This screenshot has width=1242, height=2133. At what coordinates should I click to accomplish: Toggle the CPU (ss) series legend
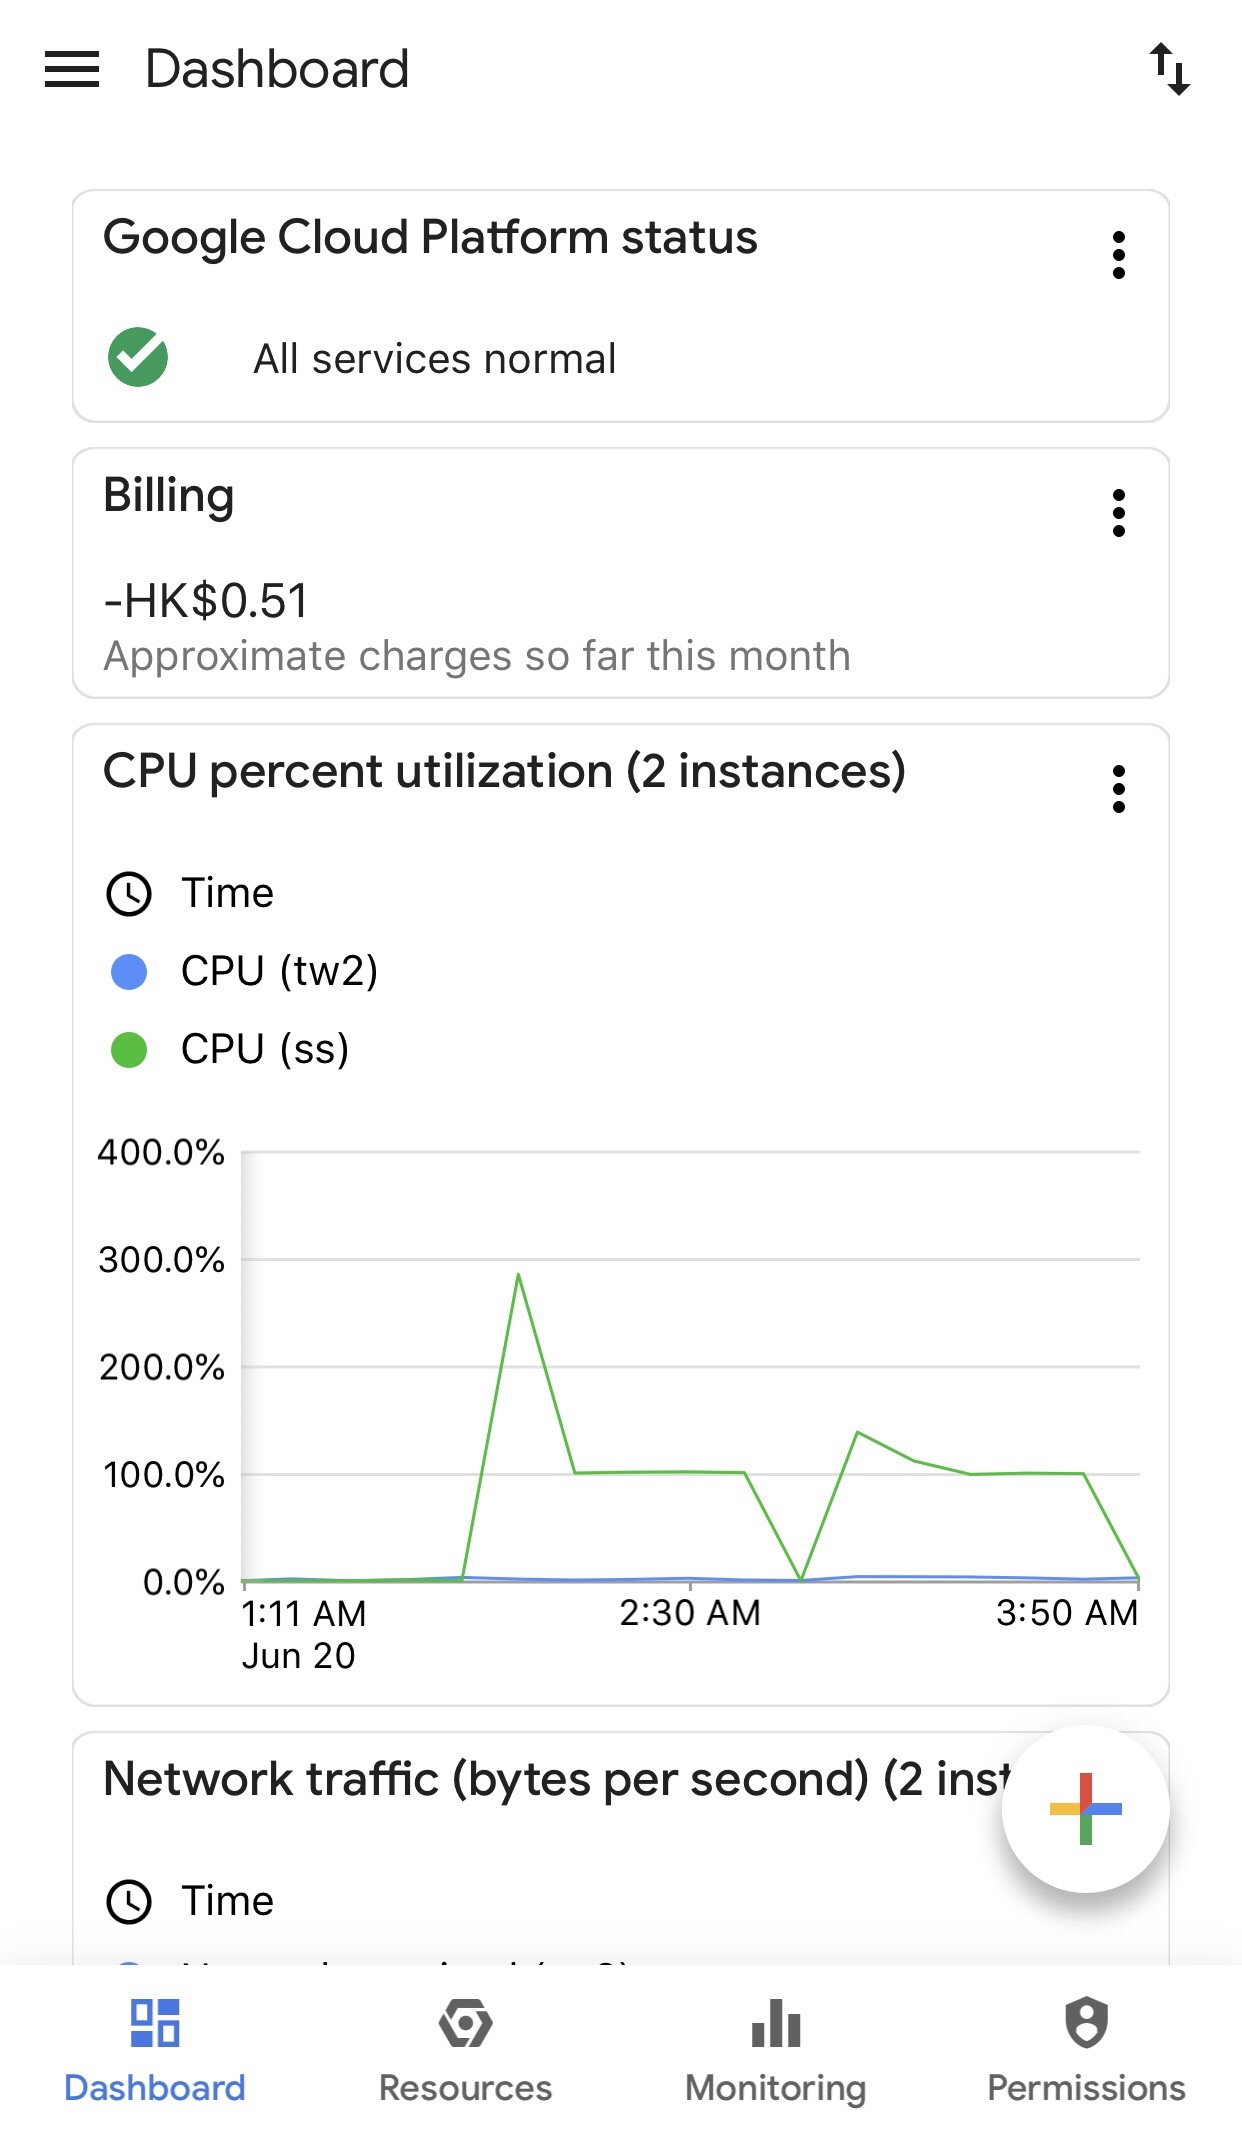pyautogui.click(x=265, y=1049)
